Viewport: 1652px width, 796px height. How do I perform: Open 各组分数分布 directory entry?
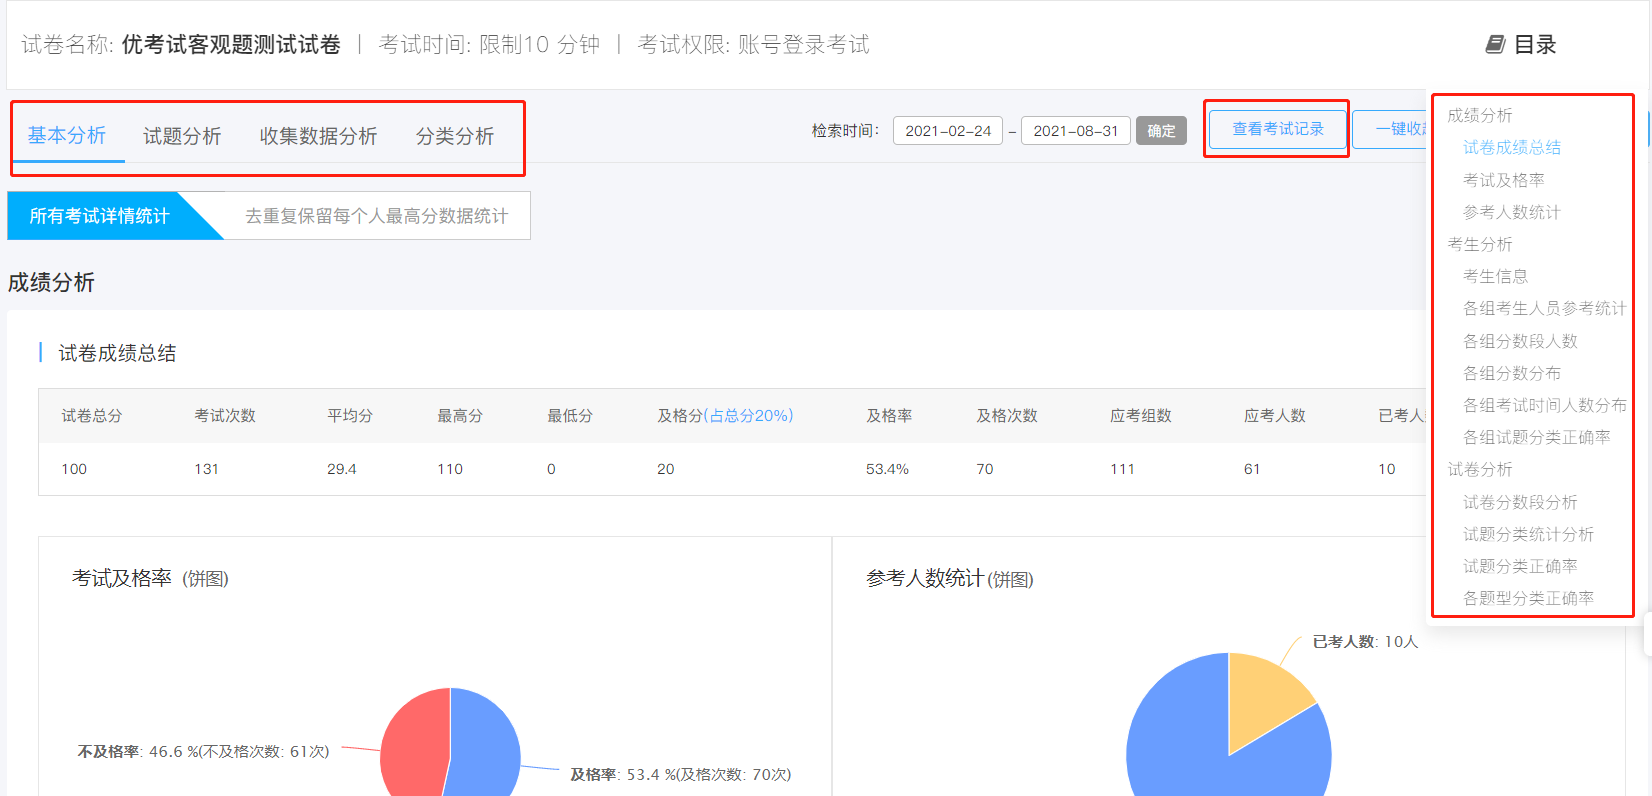(x=1512, y=373)
